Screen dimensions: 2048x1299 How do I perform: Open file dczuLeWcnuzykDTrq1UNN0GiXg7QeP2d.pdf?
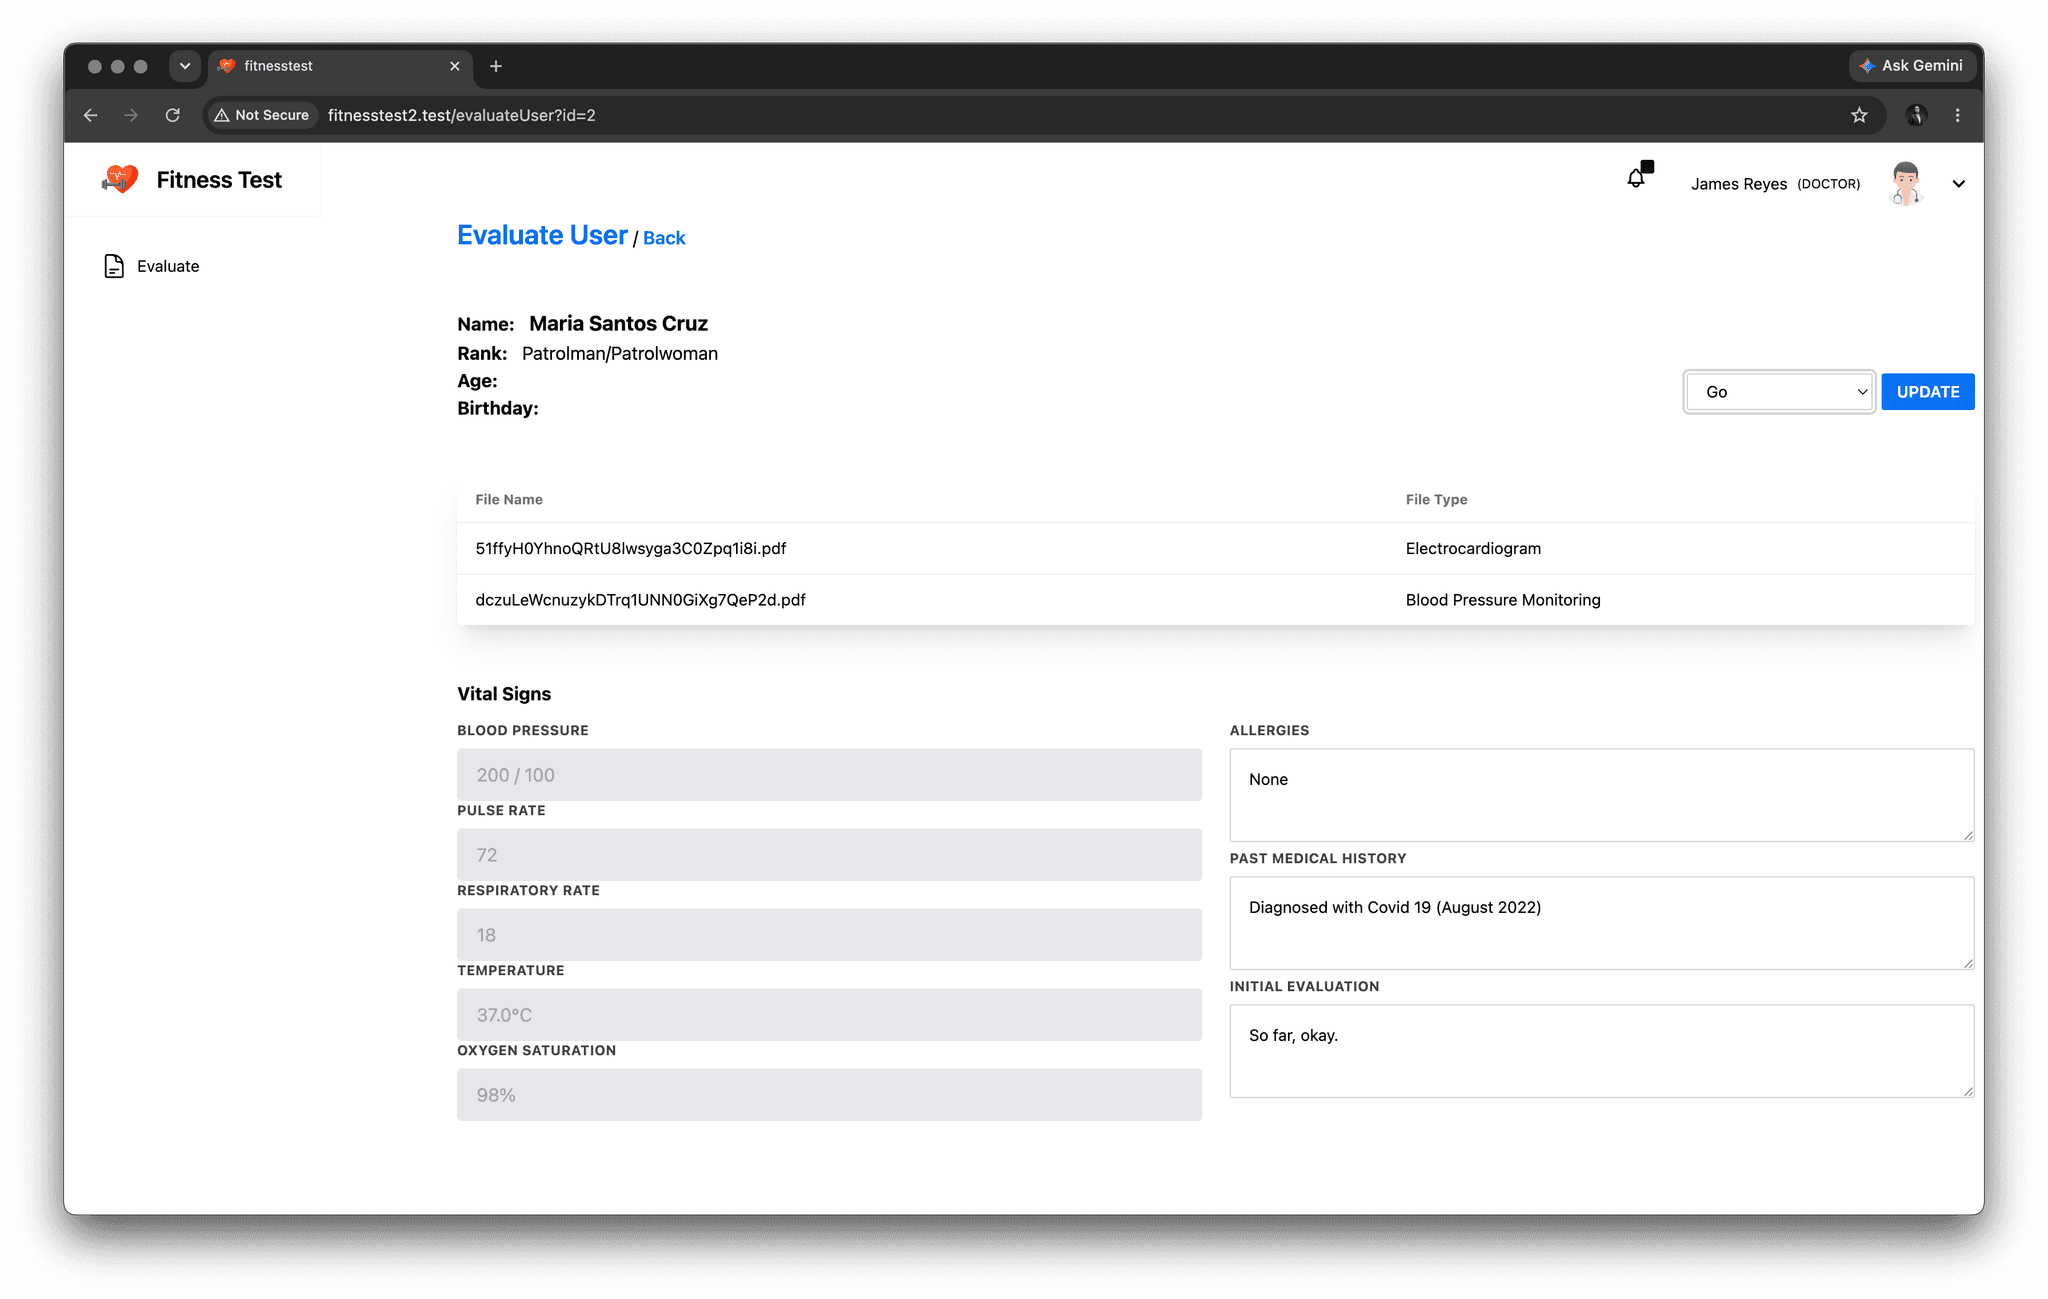[641, 600]
